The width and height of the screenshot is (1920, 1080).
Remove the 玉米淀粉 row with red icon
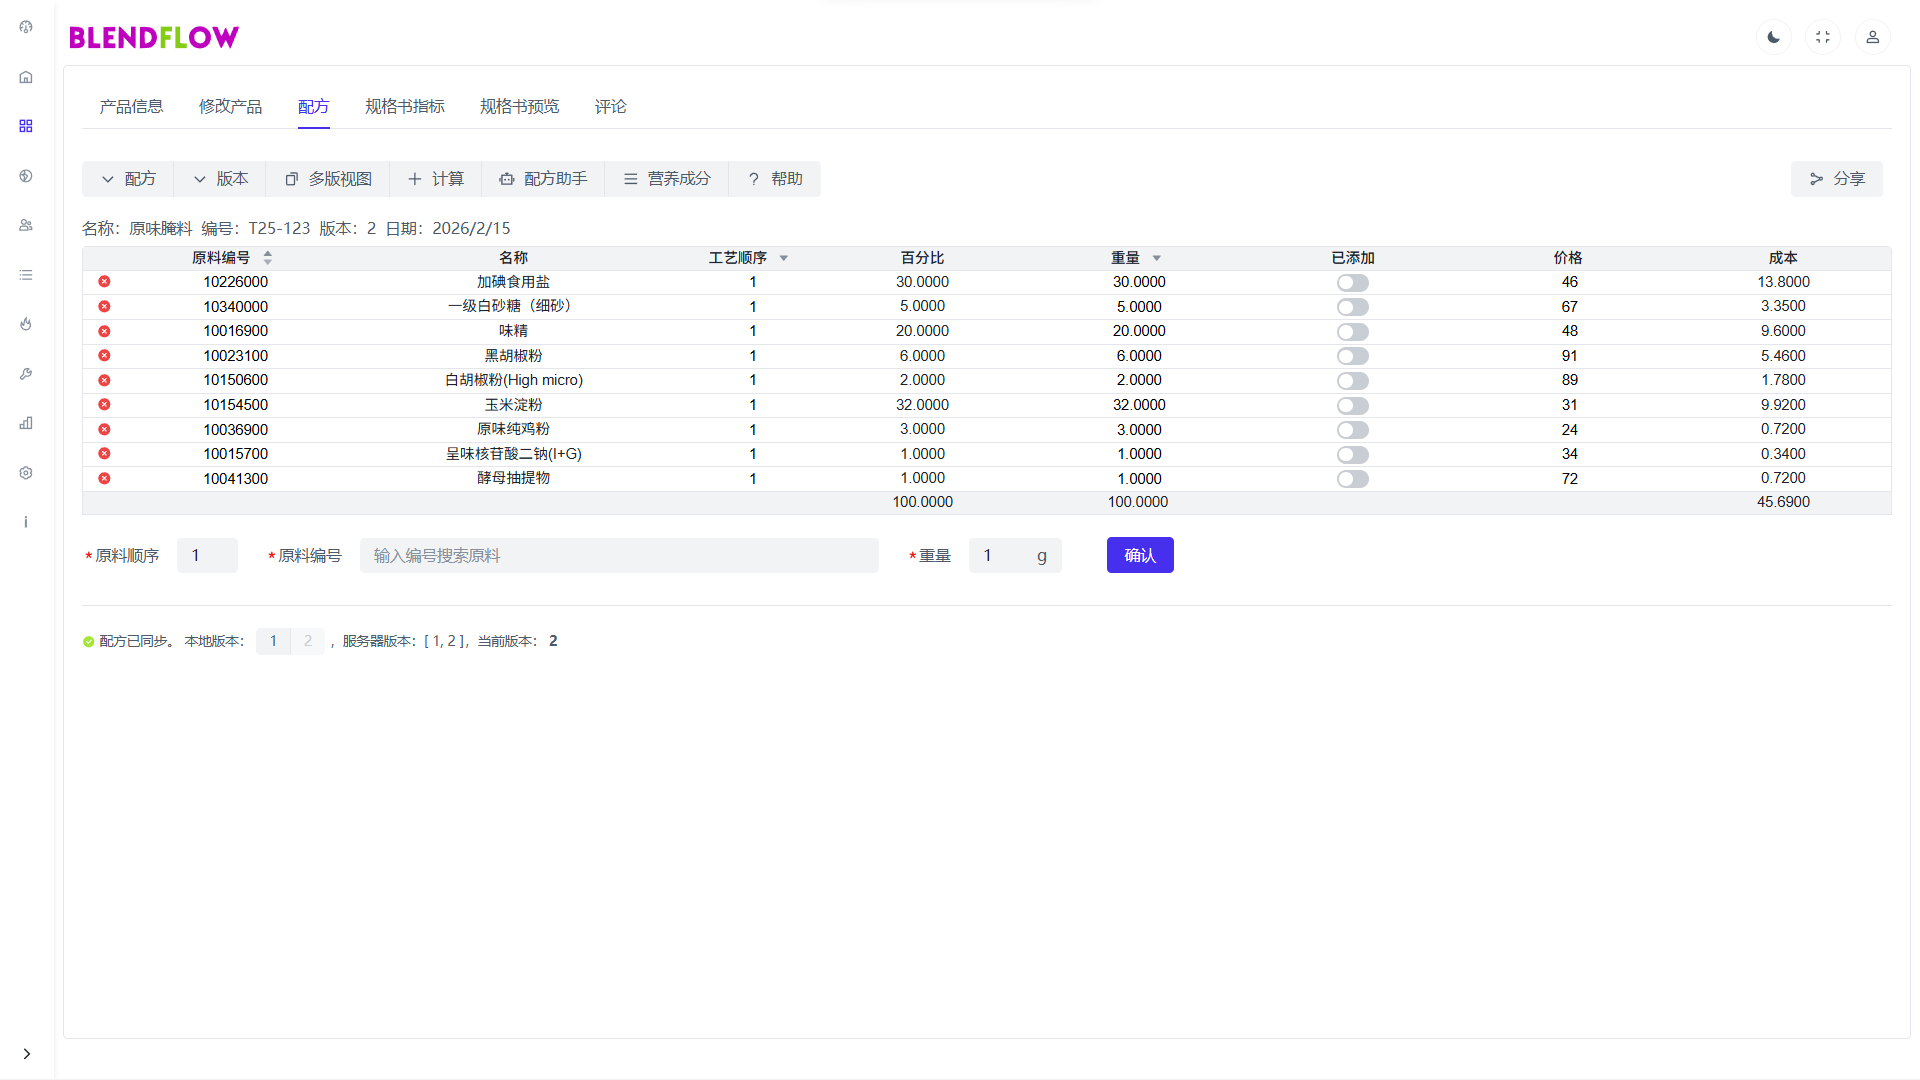point(104,405)
